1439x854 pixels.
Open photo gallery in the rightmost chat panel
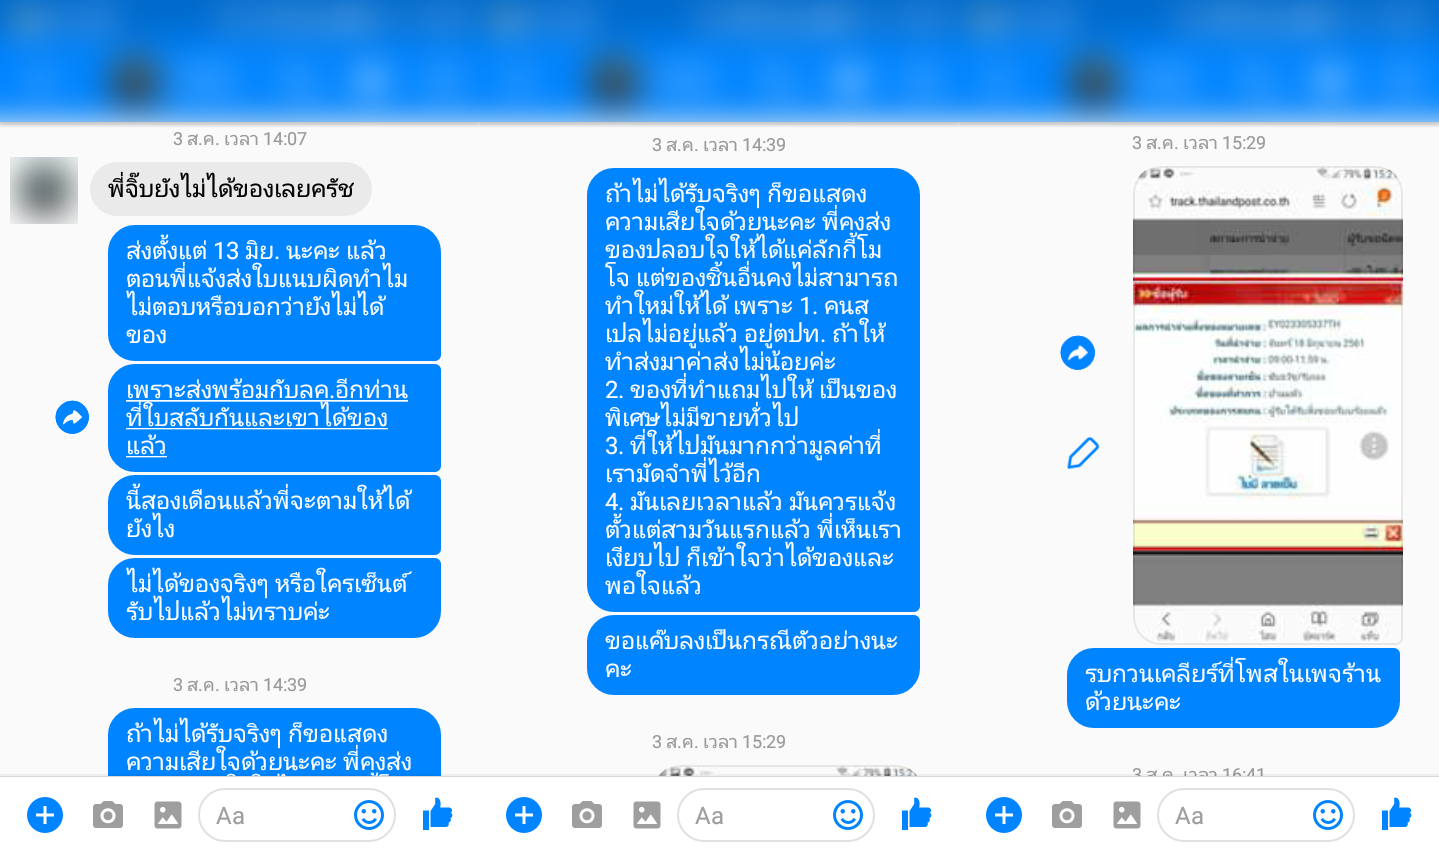point(1127,815)
